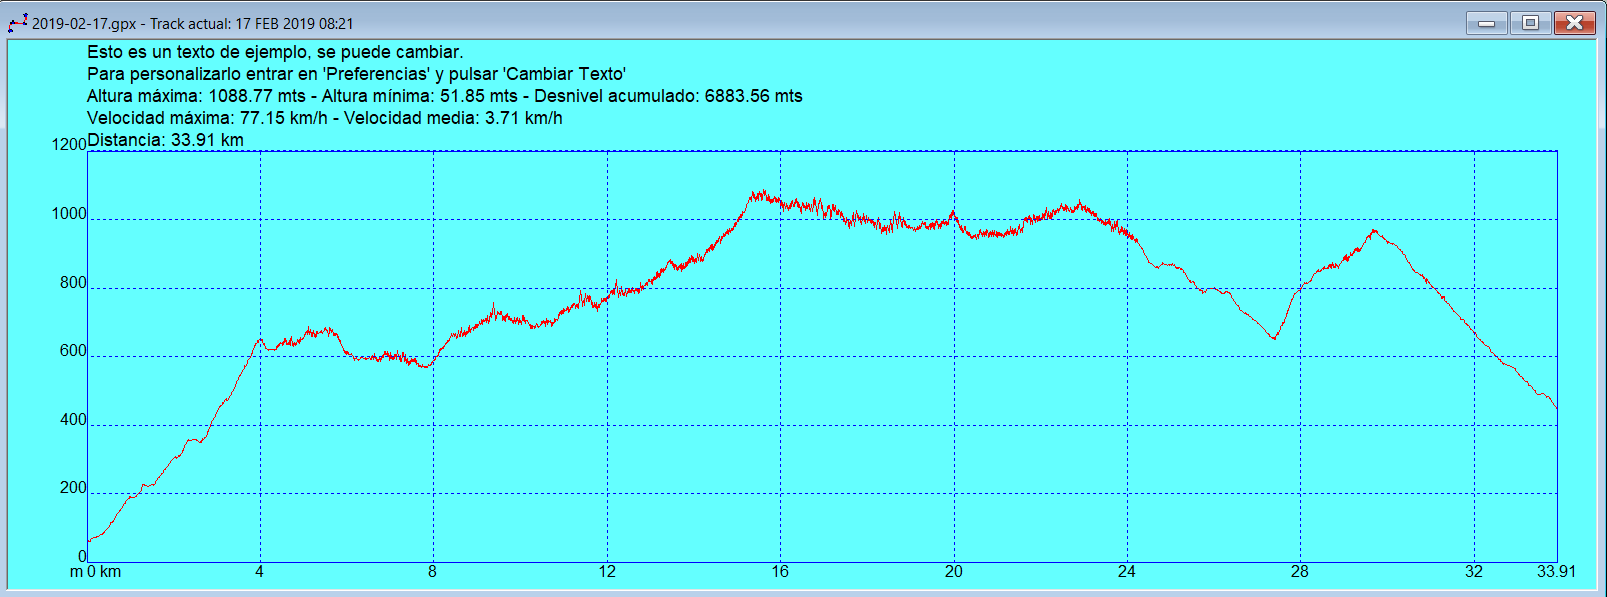Click the 33.91 end distance label
1607x597 pixels.
(x=1556, y=572)
